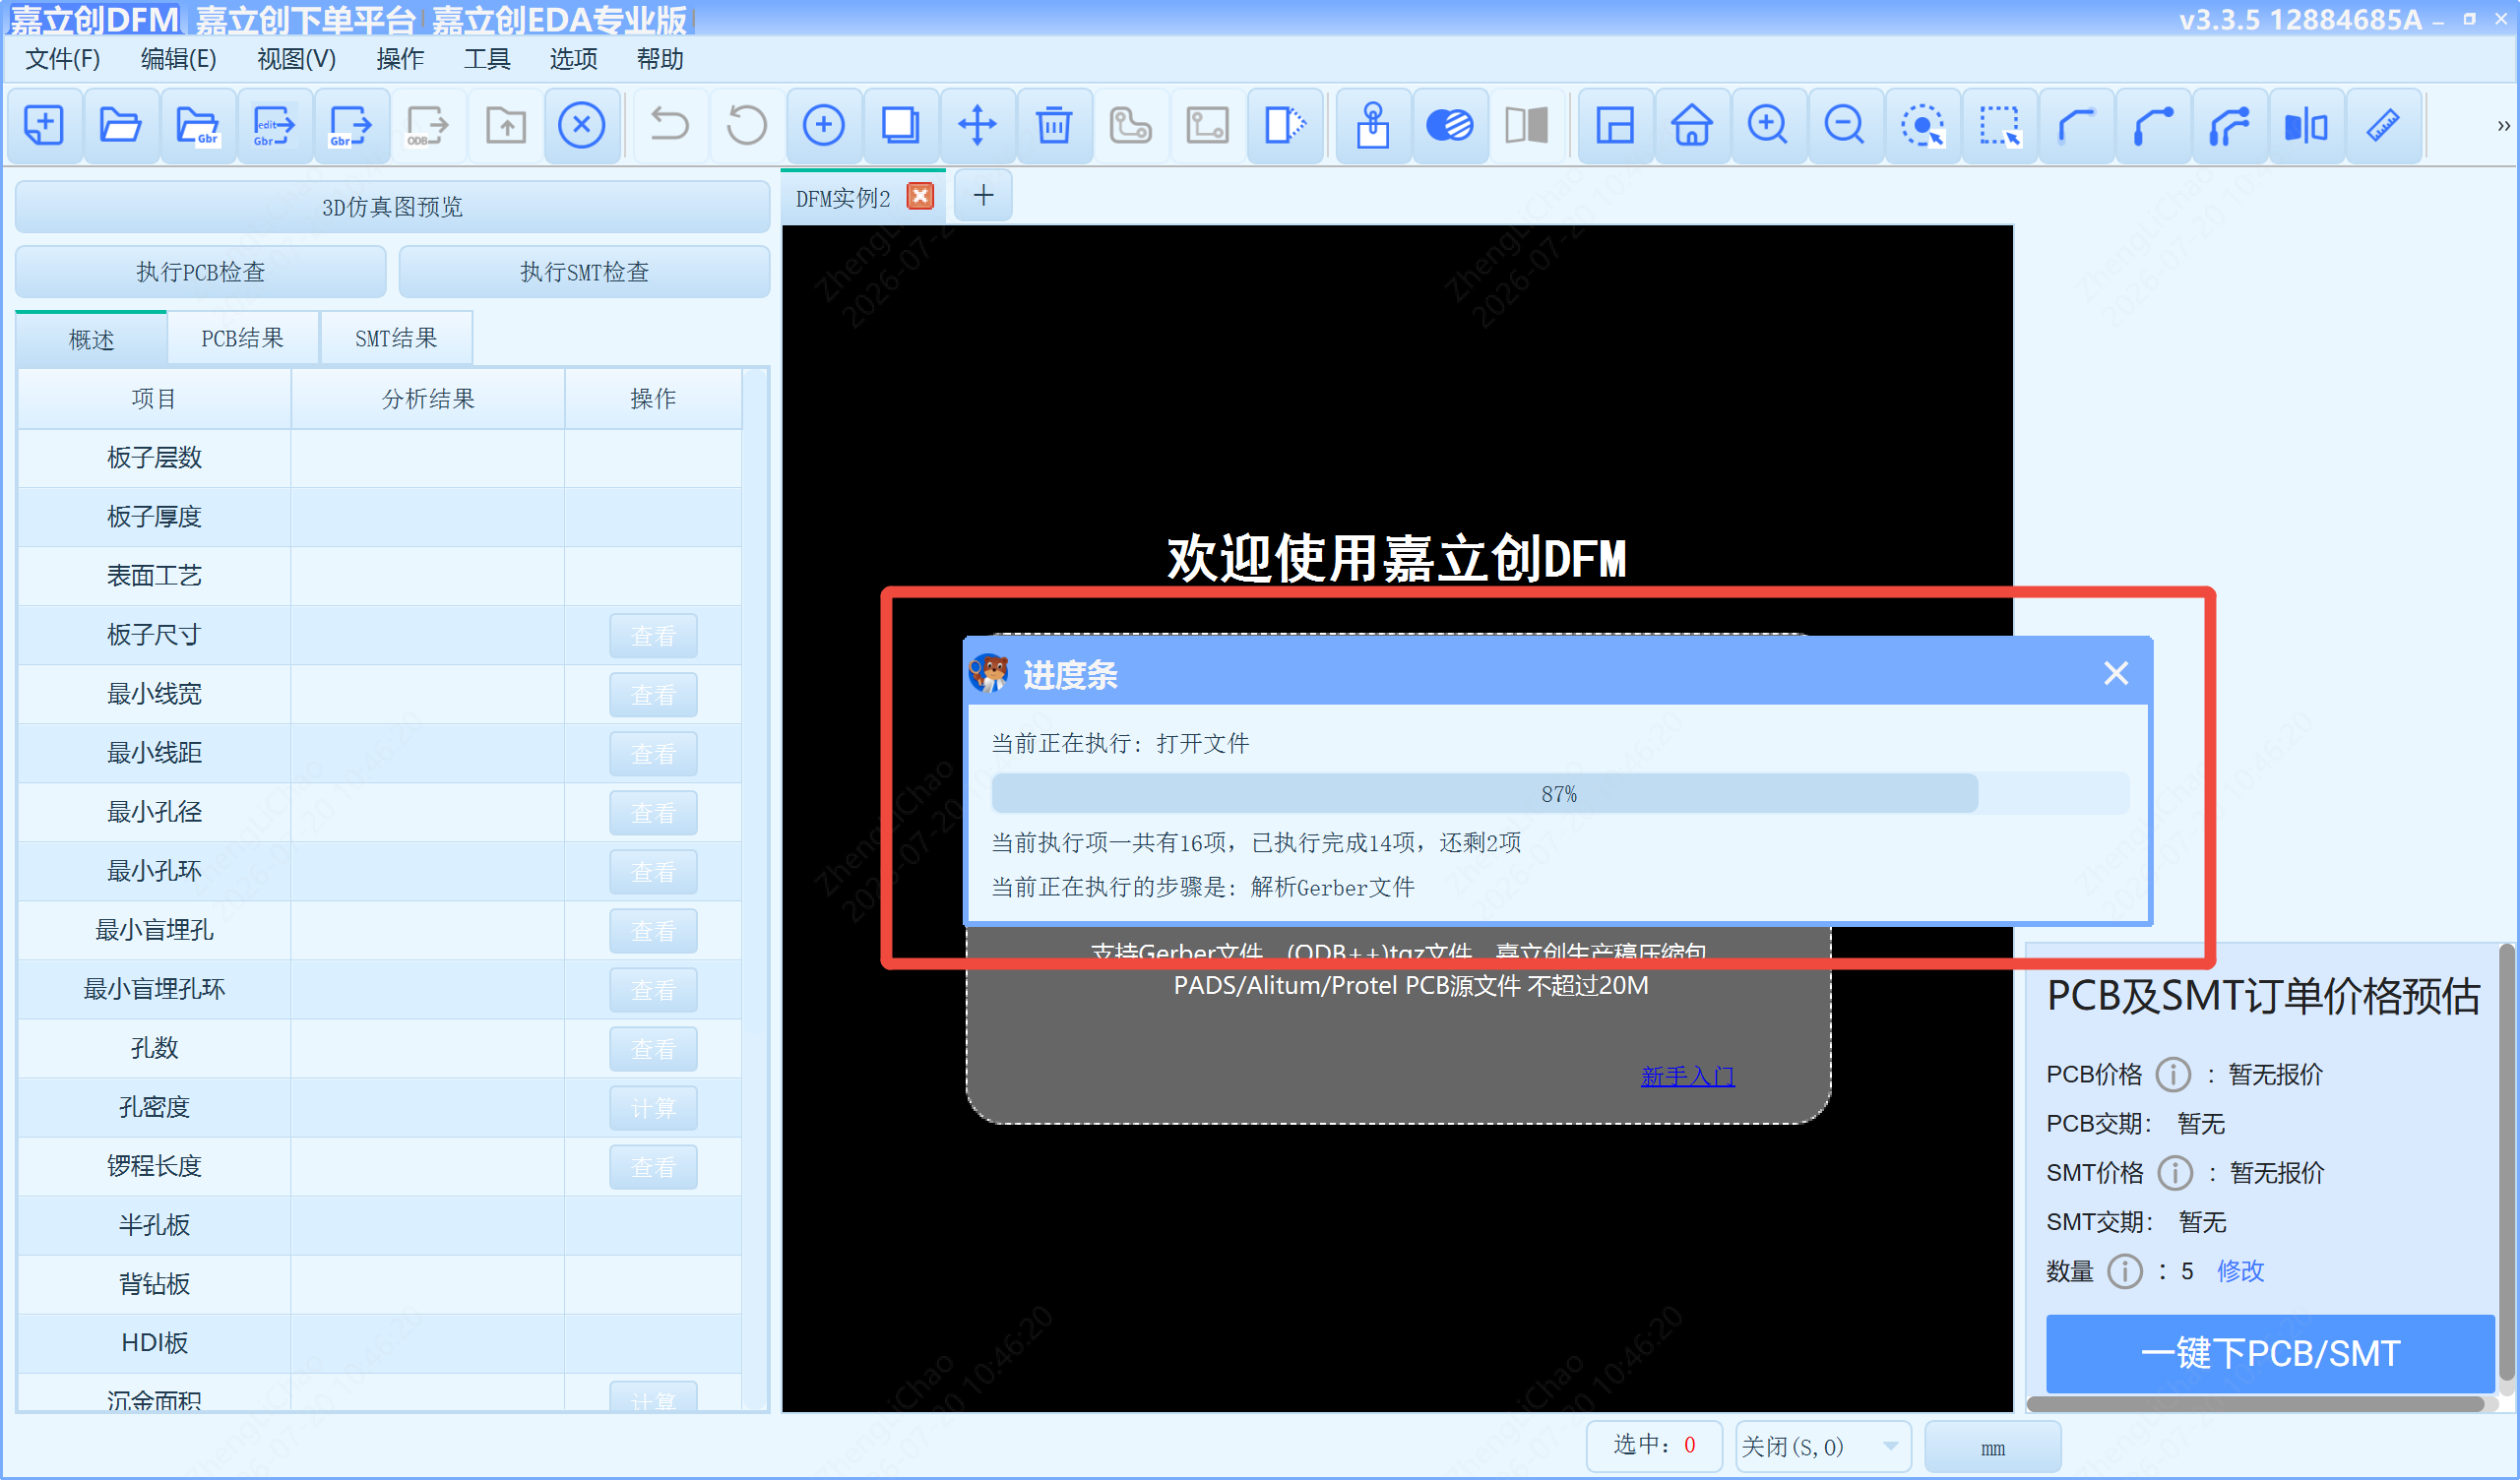Switch to the SMT结果 tab
2520x1480 pixels.
(x=396, y=339)
